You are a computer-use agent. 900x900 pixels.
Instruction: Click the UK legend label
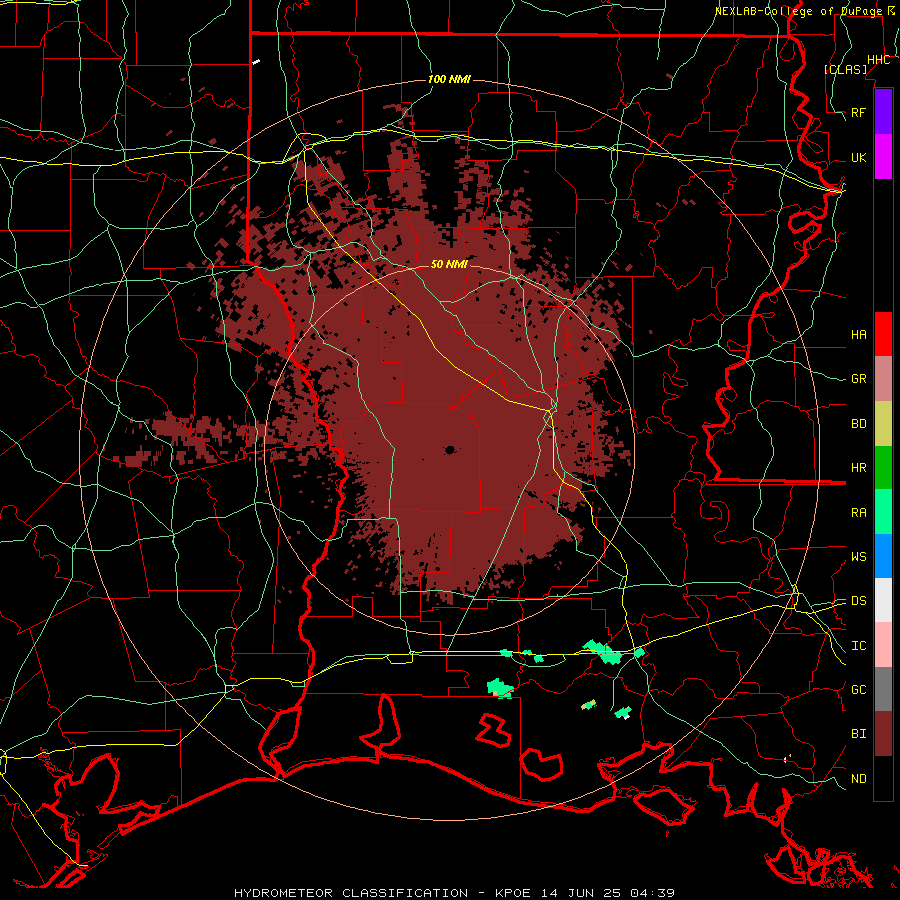(x=858, y=157)
